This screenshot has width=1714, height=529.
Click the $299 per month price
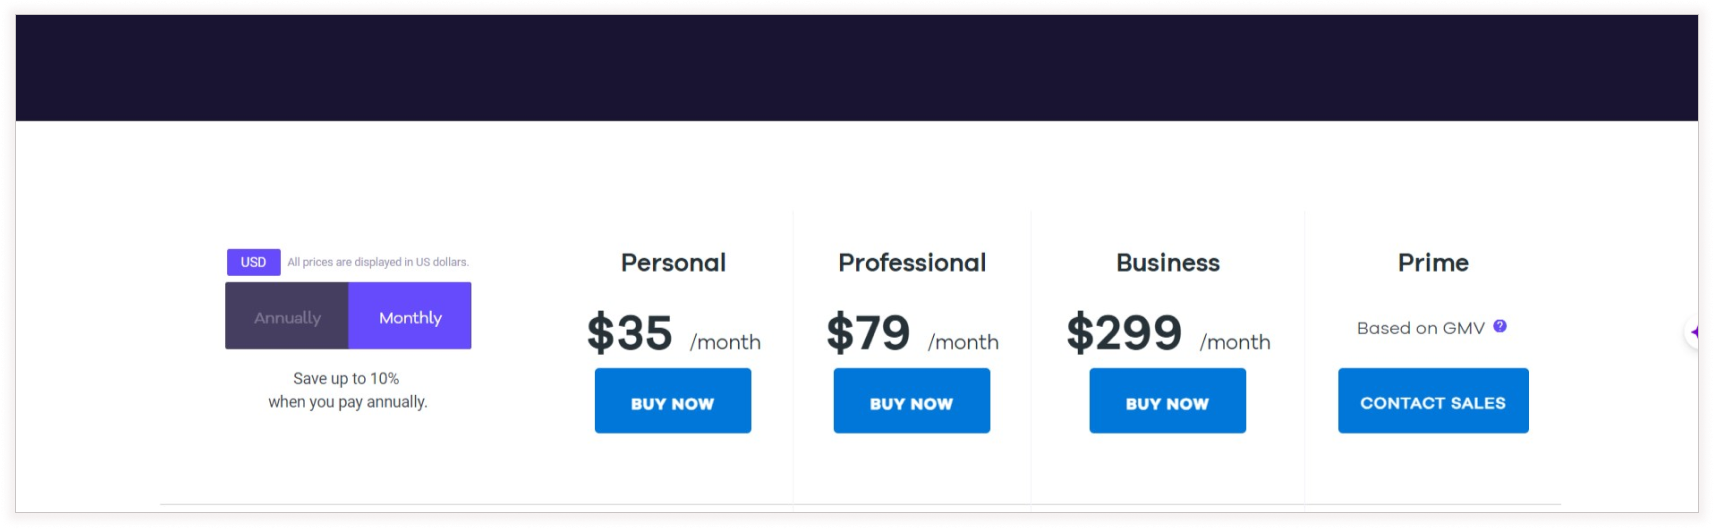[x=1124, y=333]
